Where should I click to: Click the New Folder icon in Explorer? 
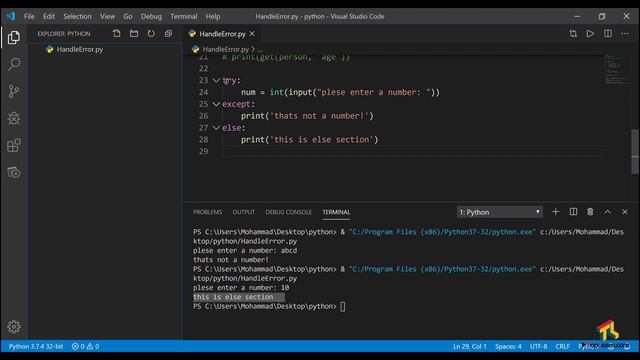pyautogui.click(x=134, y=33)
